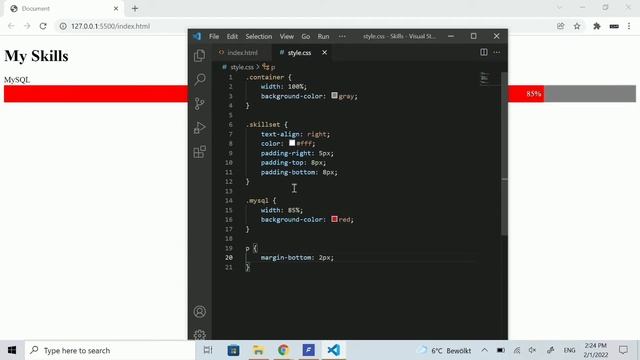Open the VS Code Explorer panel
Screen dimensions: 640x360
click(200, 56)
